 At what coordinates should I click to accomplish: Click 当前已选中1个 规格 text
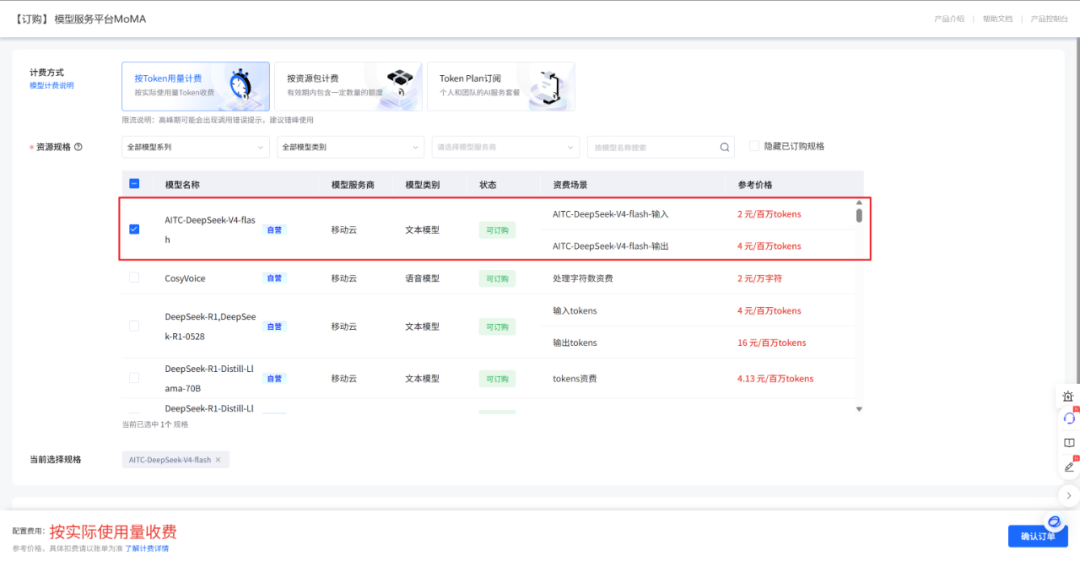(x=155, y=425)
